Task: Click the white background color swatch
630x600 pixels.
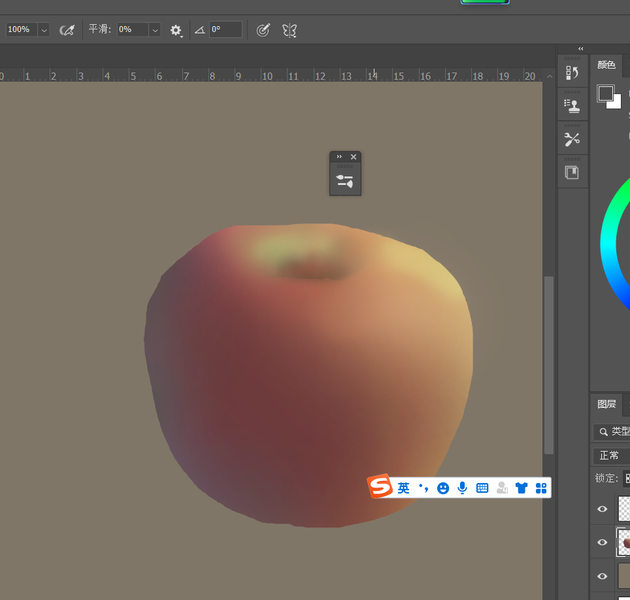Action: click(616, 104)
